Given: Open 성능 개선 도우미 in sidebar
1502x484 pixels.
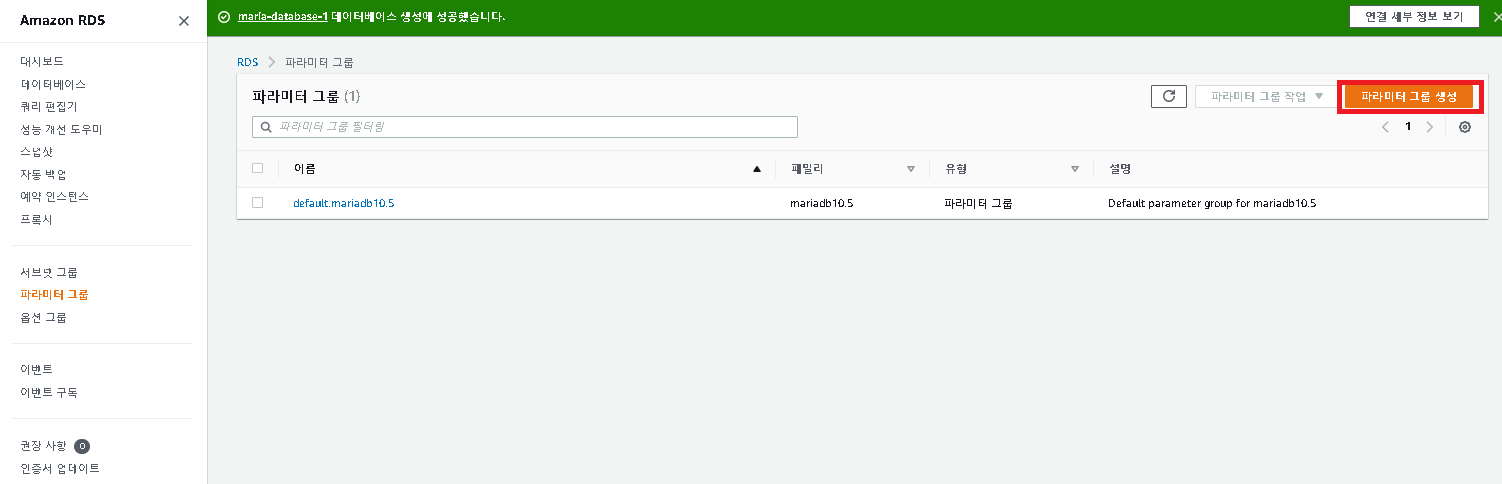Looking at the screenshot, I should tap(61, 129).
